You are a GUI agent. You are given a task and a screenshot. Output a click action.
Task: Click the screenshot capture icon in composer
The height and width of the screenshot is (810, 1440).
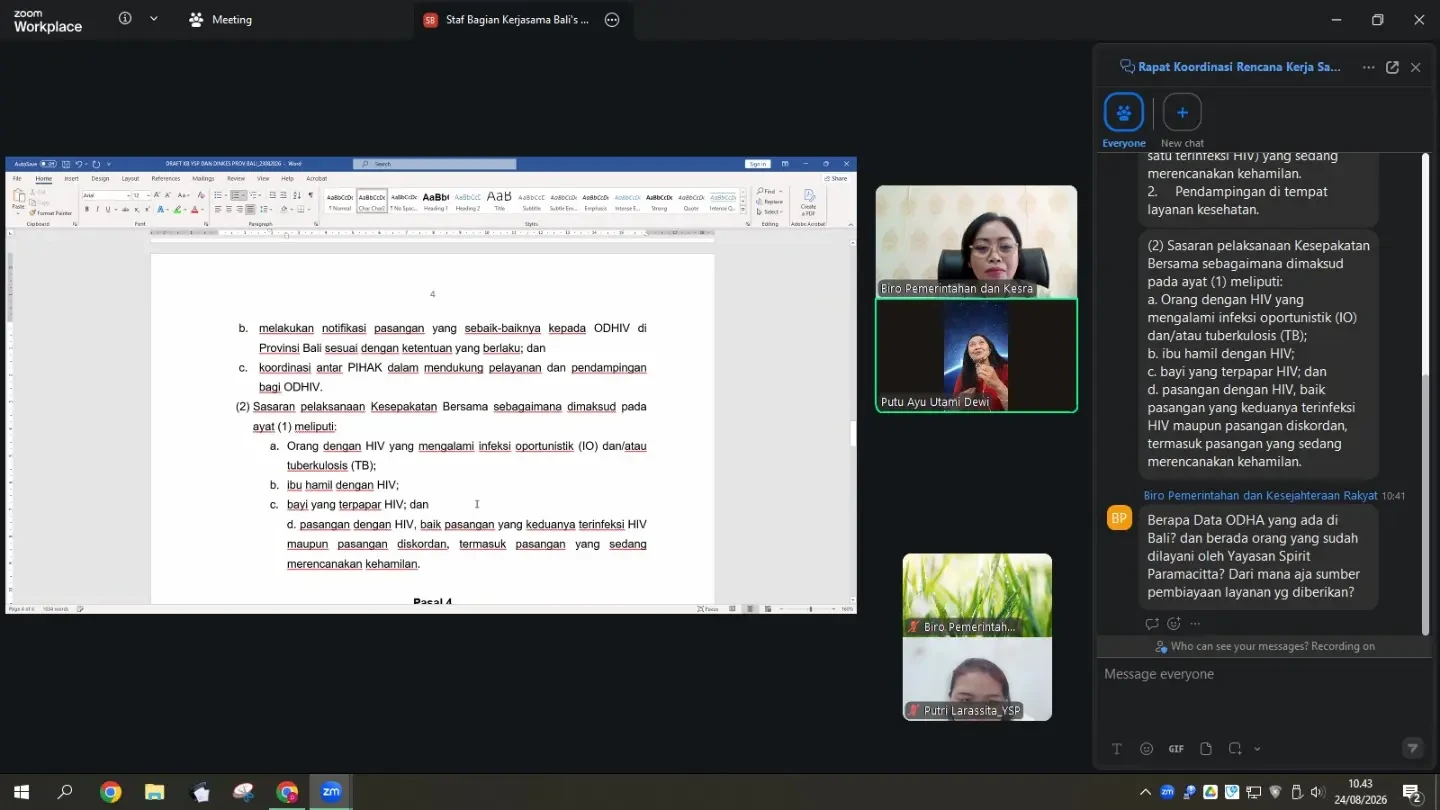1235,749
